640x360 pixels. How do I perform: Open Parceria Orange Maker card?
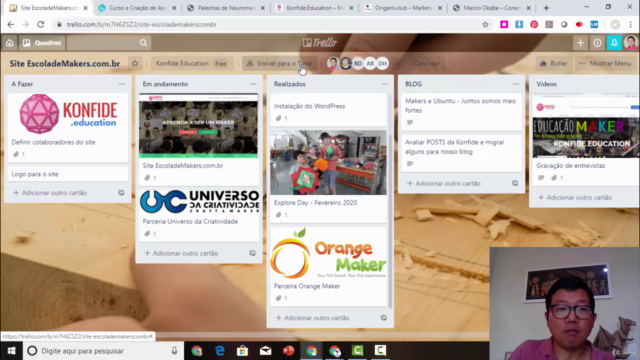(x=328, y=266)
